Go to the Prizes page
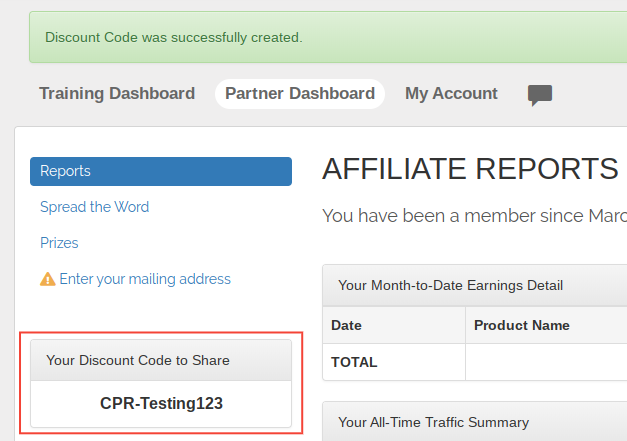This screenshot has width=627, height=441. [59, 243]
